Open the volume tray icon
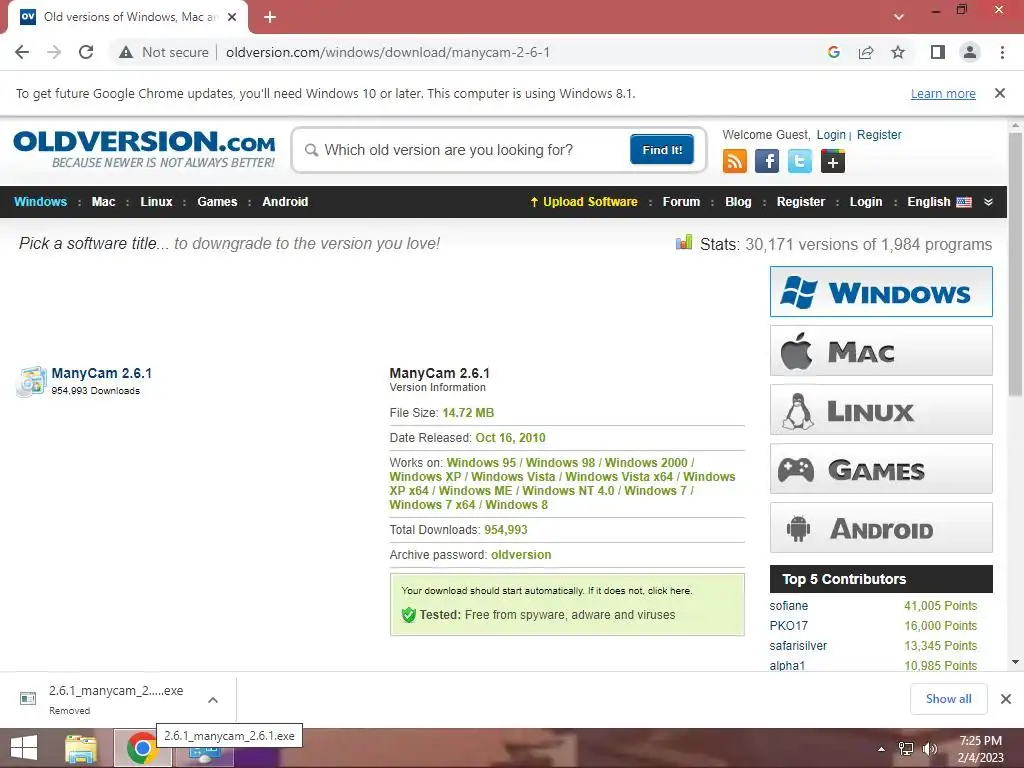This screenshot has height=768, width=1024. [x=929, y=749]
